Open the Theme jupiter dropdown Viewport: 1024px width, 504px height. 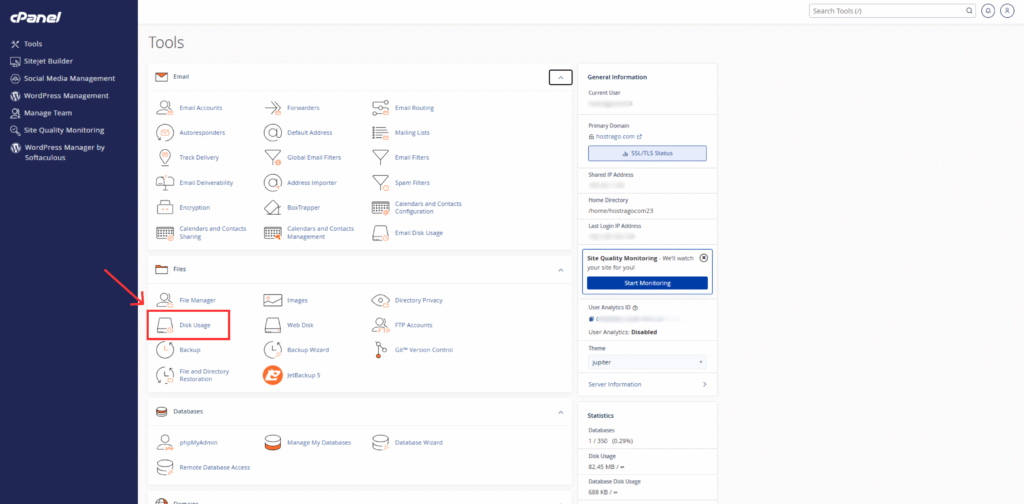pyautogui.click(x=647, y=362)
